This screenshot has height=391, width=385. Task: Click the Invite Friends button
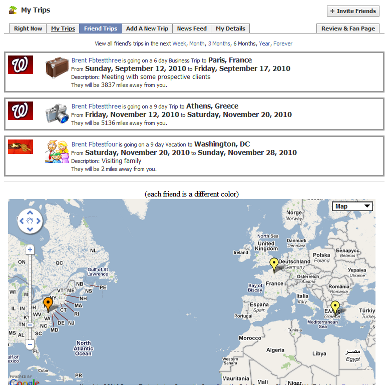[x=353, y=11]
